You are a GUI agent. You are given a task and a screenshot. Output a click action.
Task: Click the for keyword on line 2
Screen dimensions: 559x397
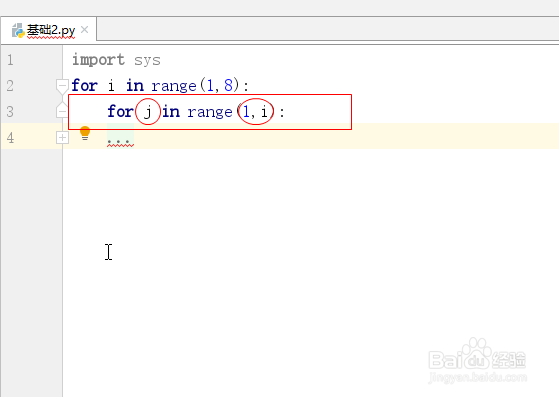coord(84,86)
